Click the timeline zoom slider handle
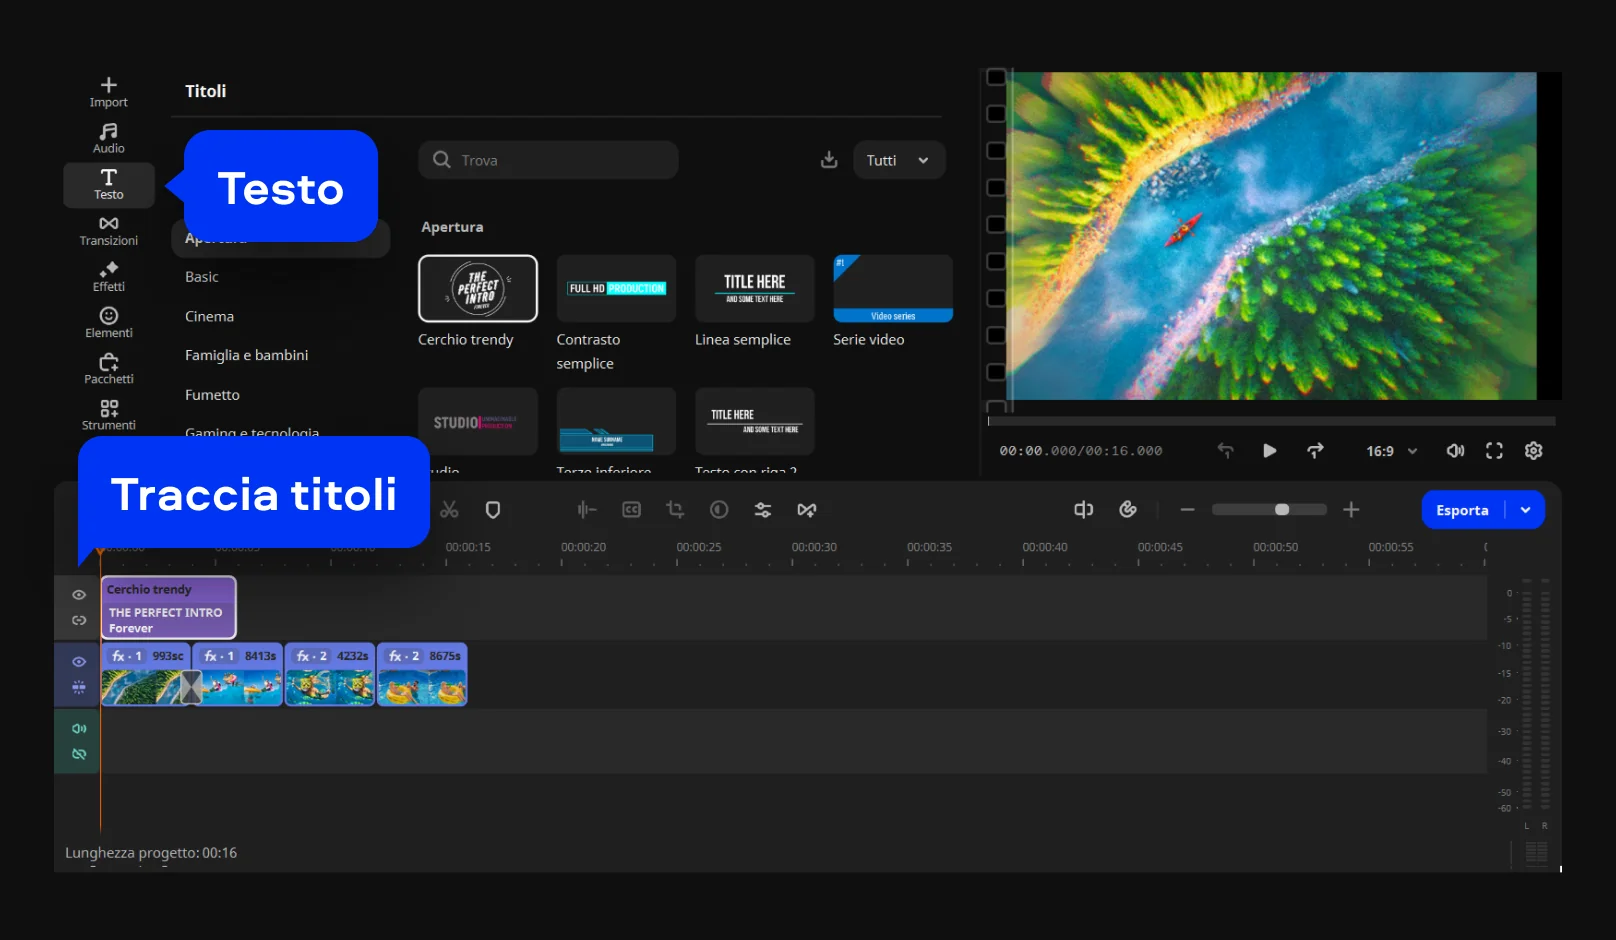 click(1282, 510)
